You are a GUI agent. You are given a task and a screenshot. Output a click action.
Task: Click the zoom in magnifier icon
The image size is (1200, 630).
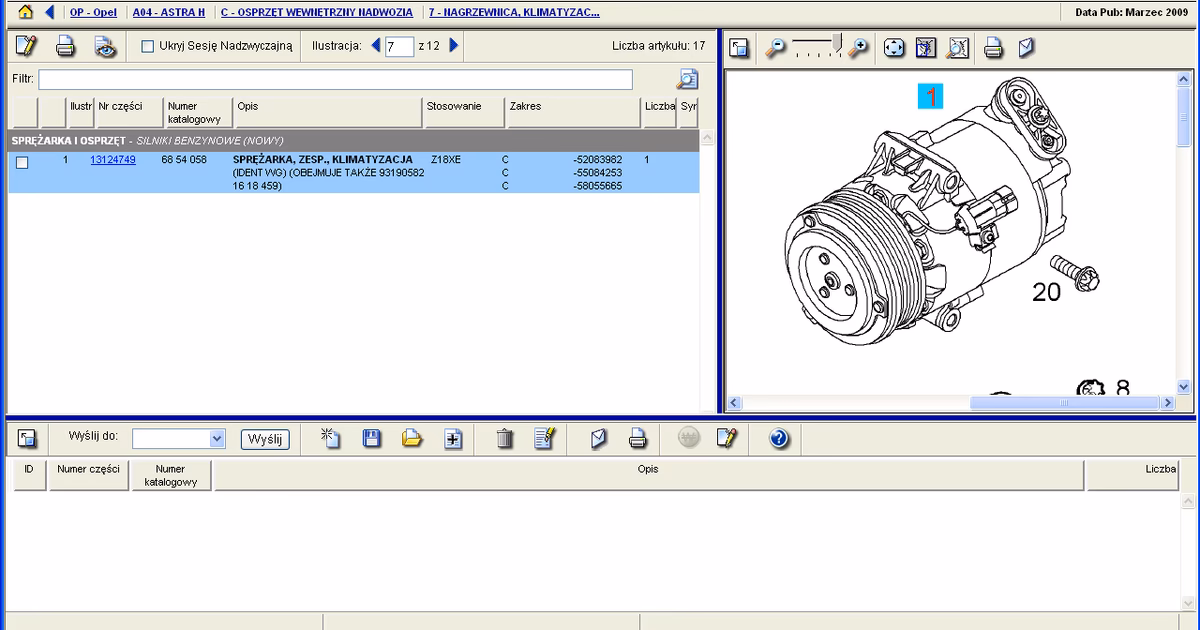[x=858, y=48]
